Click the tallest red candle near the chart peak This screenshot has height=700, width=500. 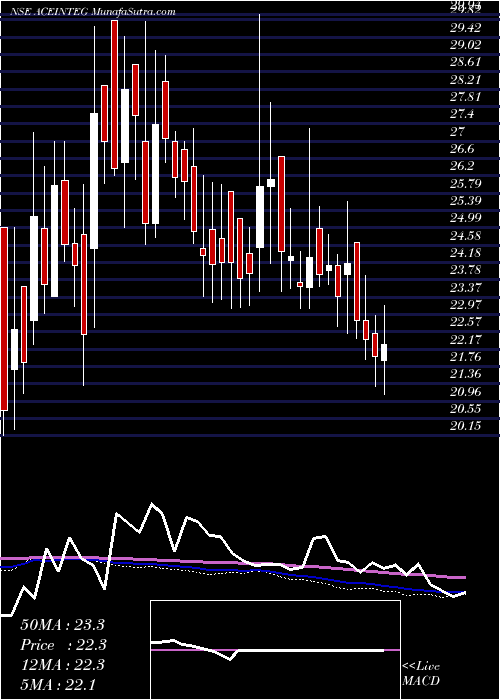115,95
